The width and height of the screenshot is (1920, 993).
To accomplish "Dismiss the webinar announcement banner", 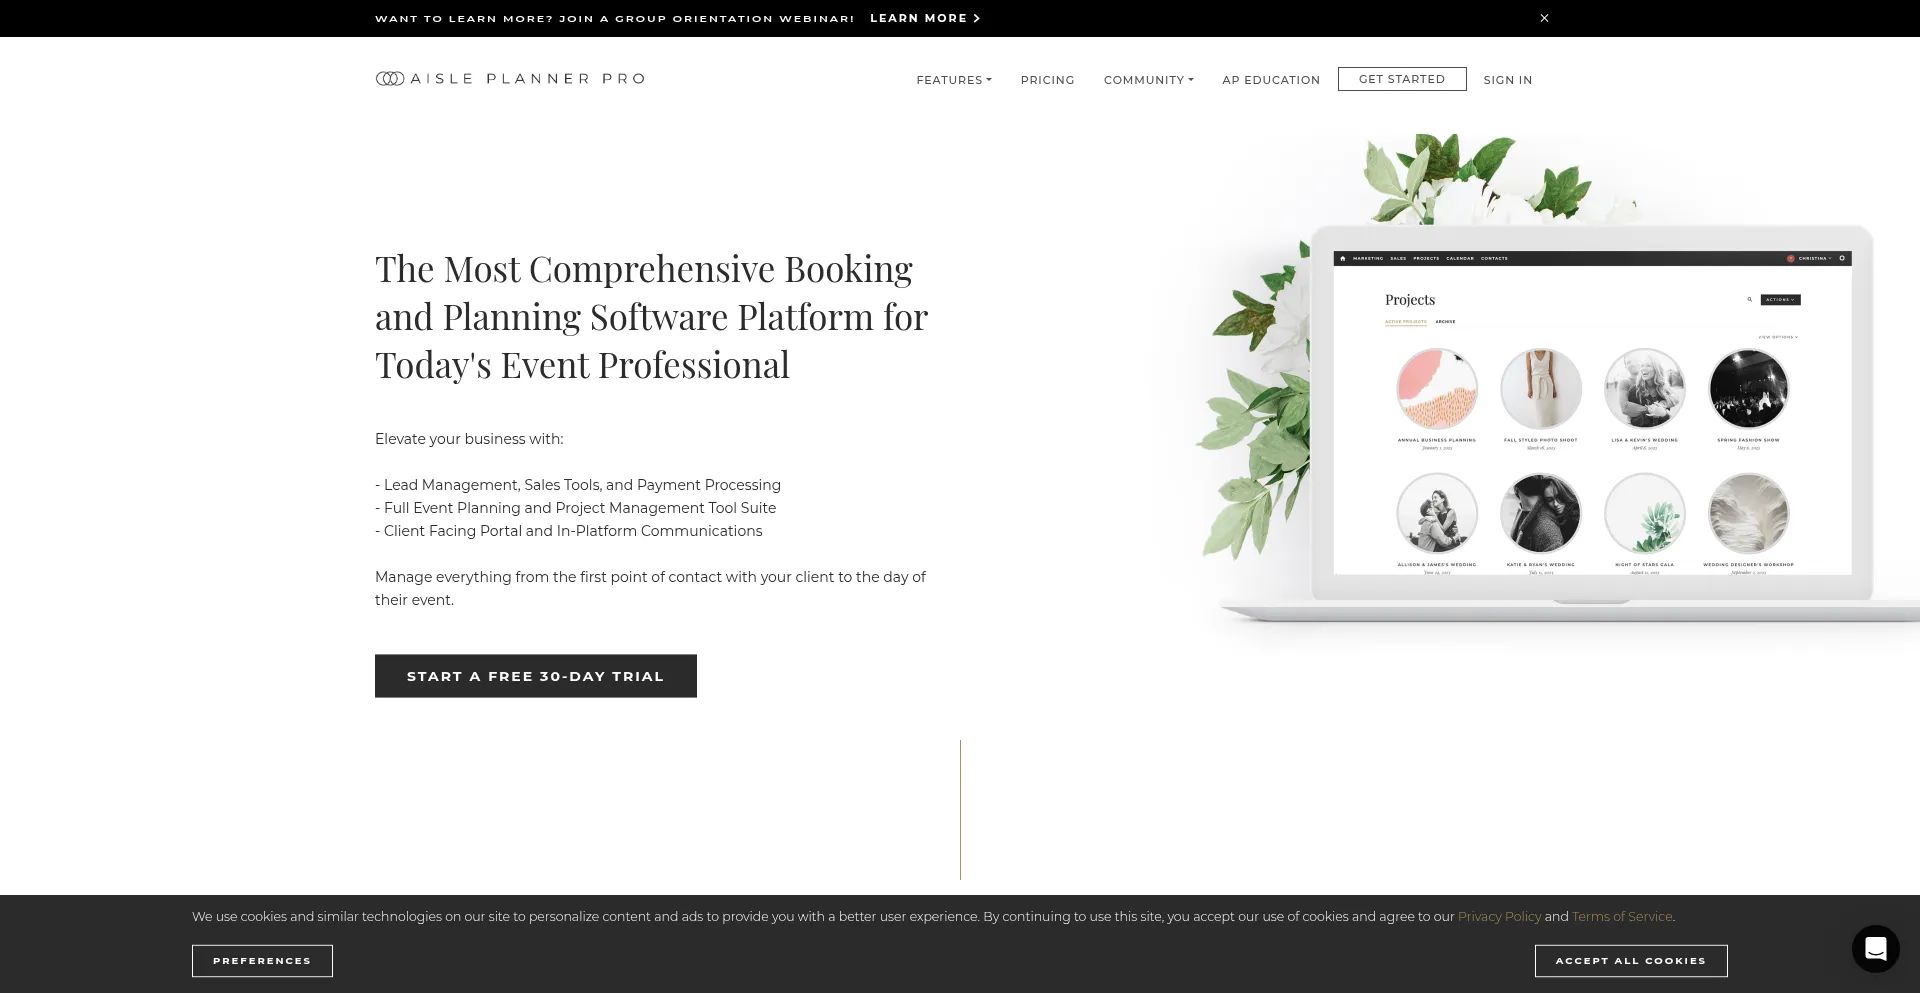I will (x=1544, y=18).
